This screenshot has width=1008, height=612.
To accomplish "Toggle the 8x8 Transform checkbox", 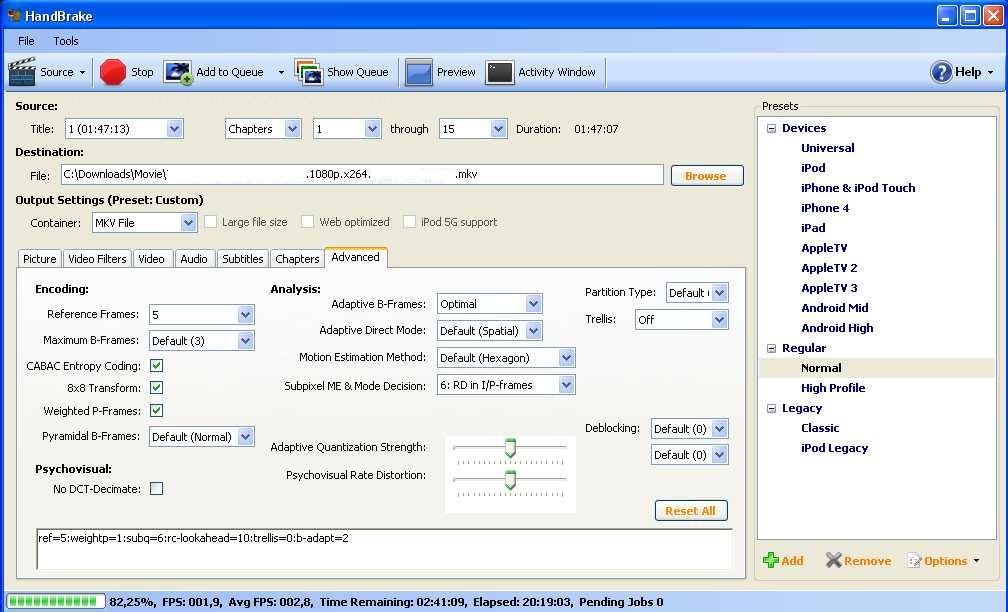I will (156, 388).
